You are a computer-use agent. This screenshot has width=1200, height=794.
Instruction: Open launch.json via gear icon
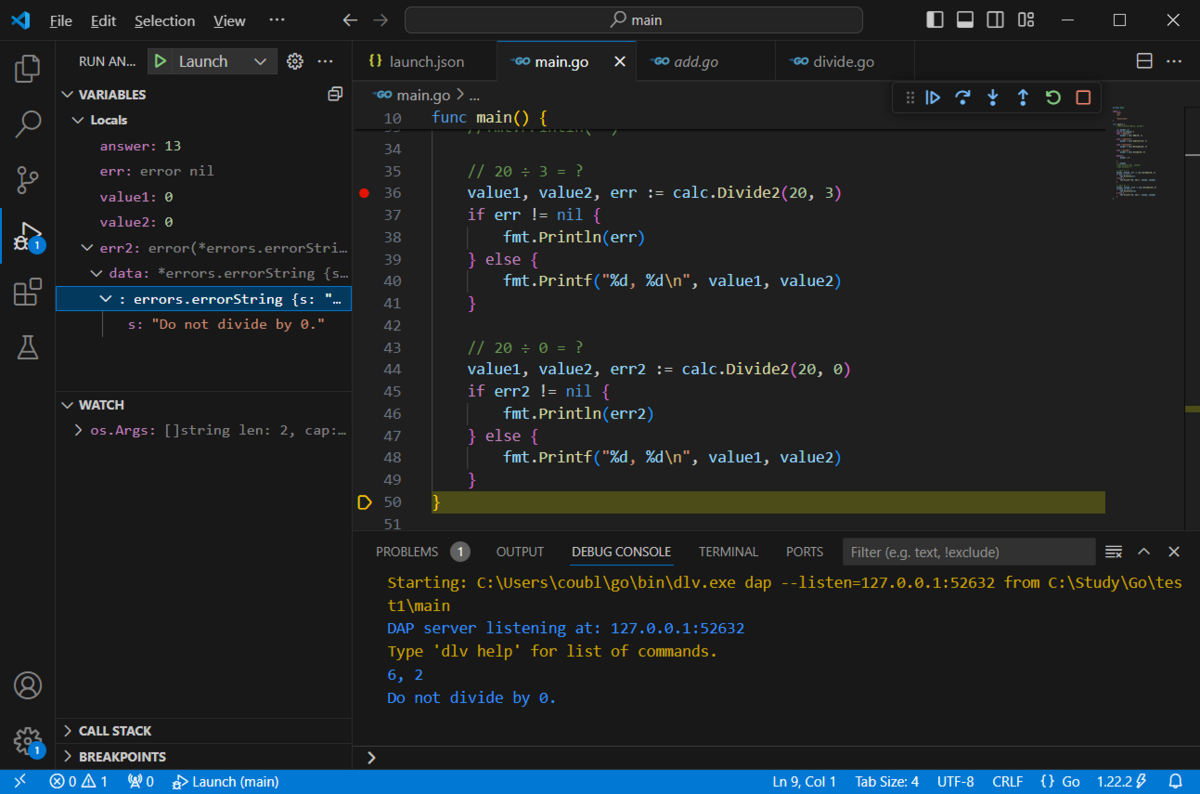(x=295, y=61)
